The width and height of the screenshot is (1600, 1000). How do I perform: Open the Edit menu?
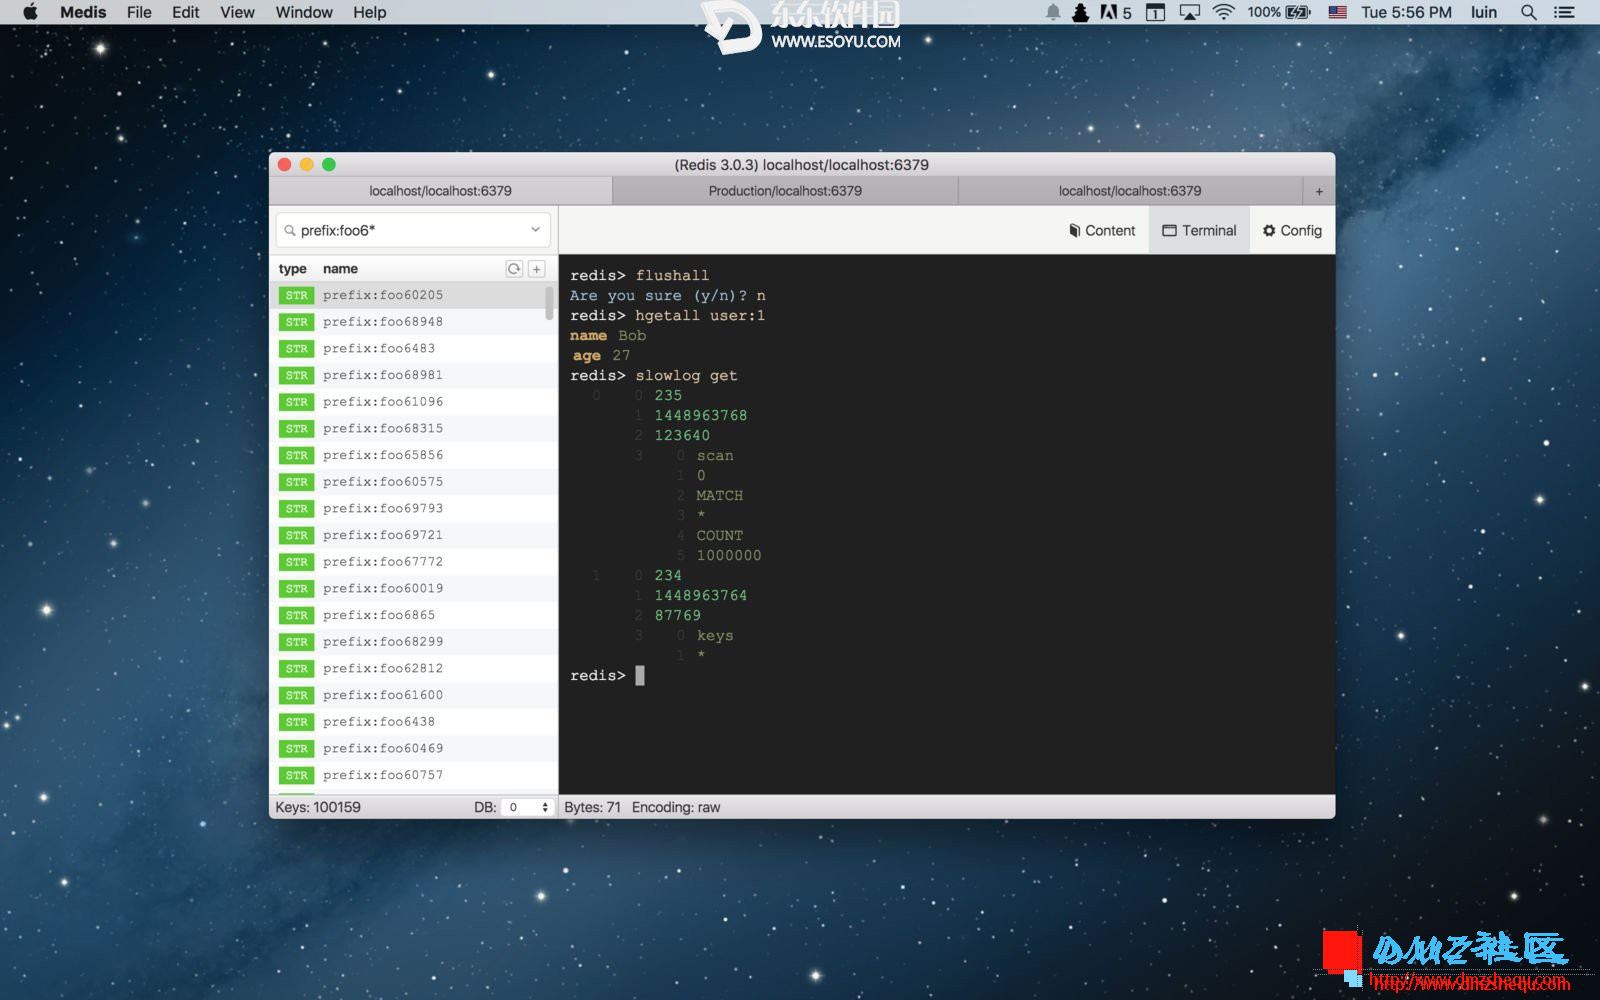pyautogui.click(x=185, y=12)
